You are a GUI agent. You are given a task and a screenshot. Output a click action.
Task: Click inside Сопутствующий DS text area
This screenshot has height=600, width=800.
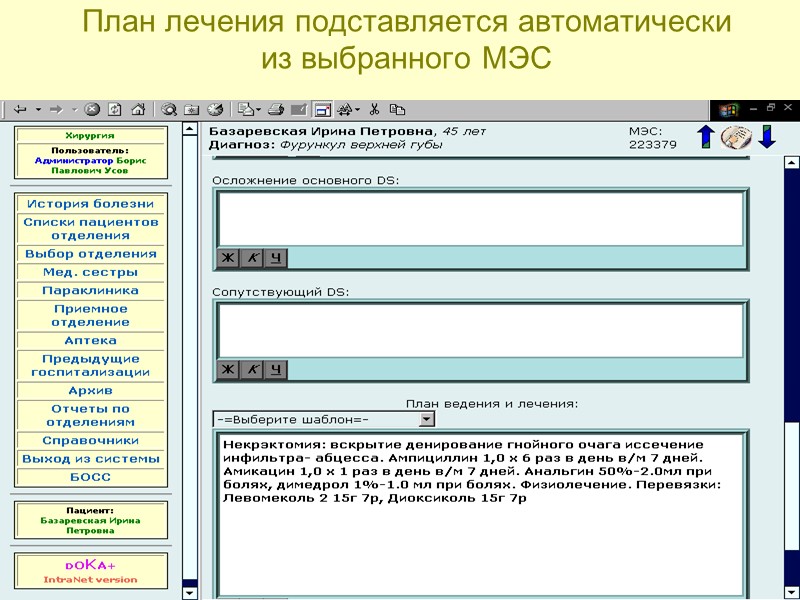tap(481, 331)
